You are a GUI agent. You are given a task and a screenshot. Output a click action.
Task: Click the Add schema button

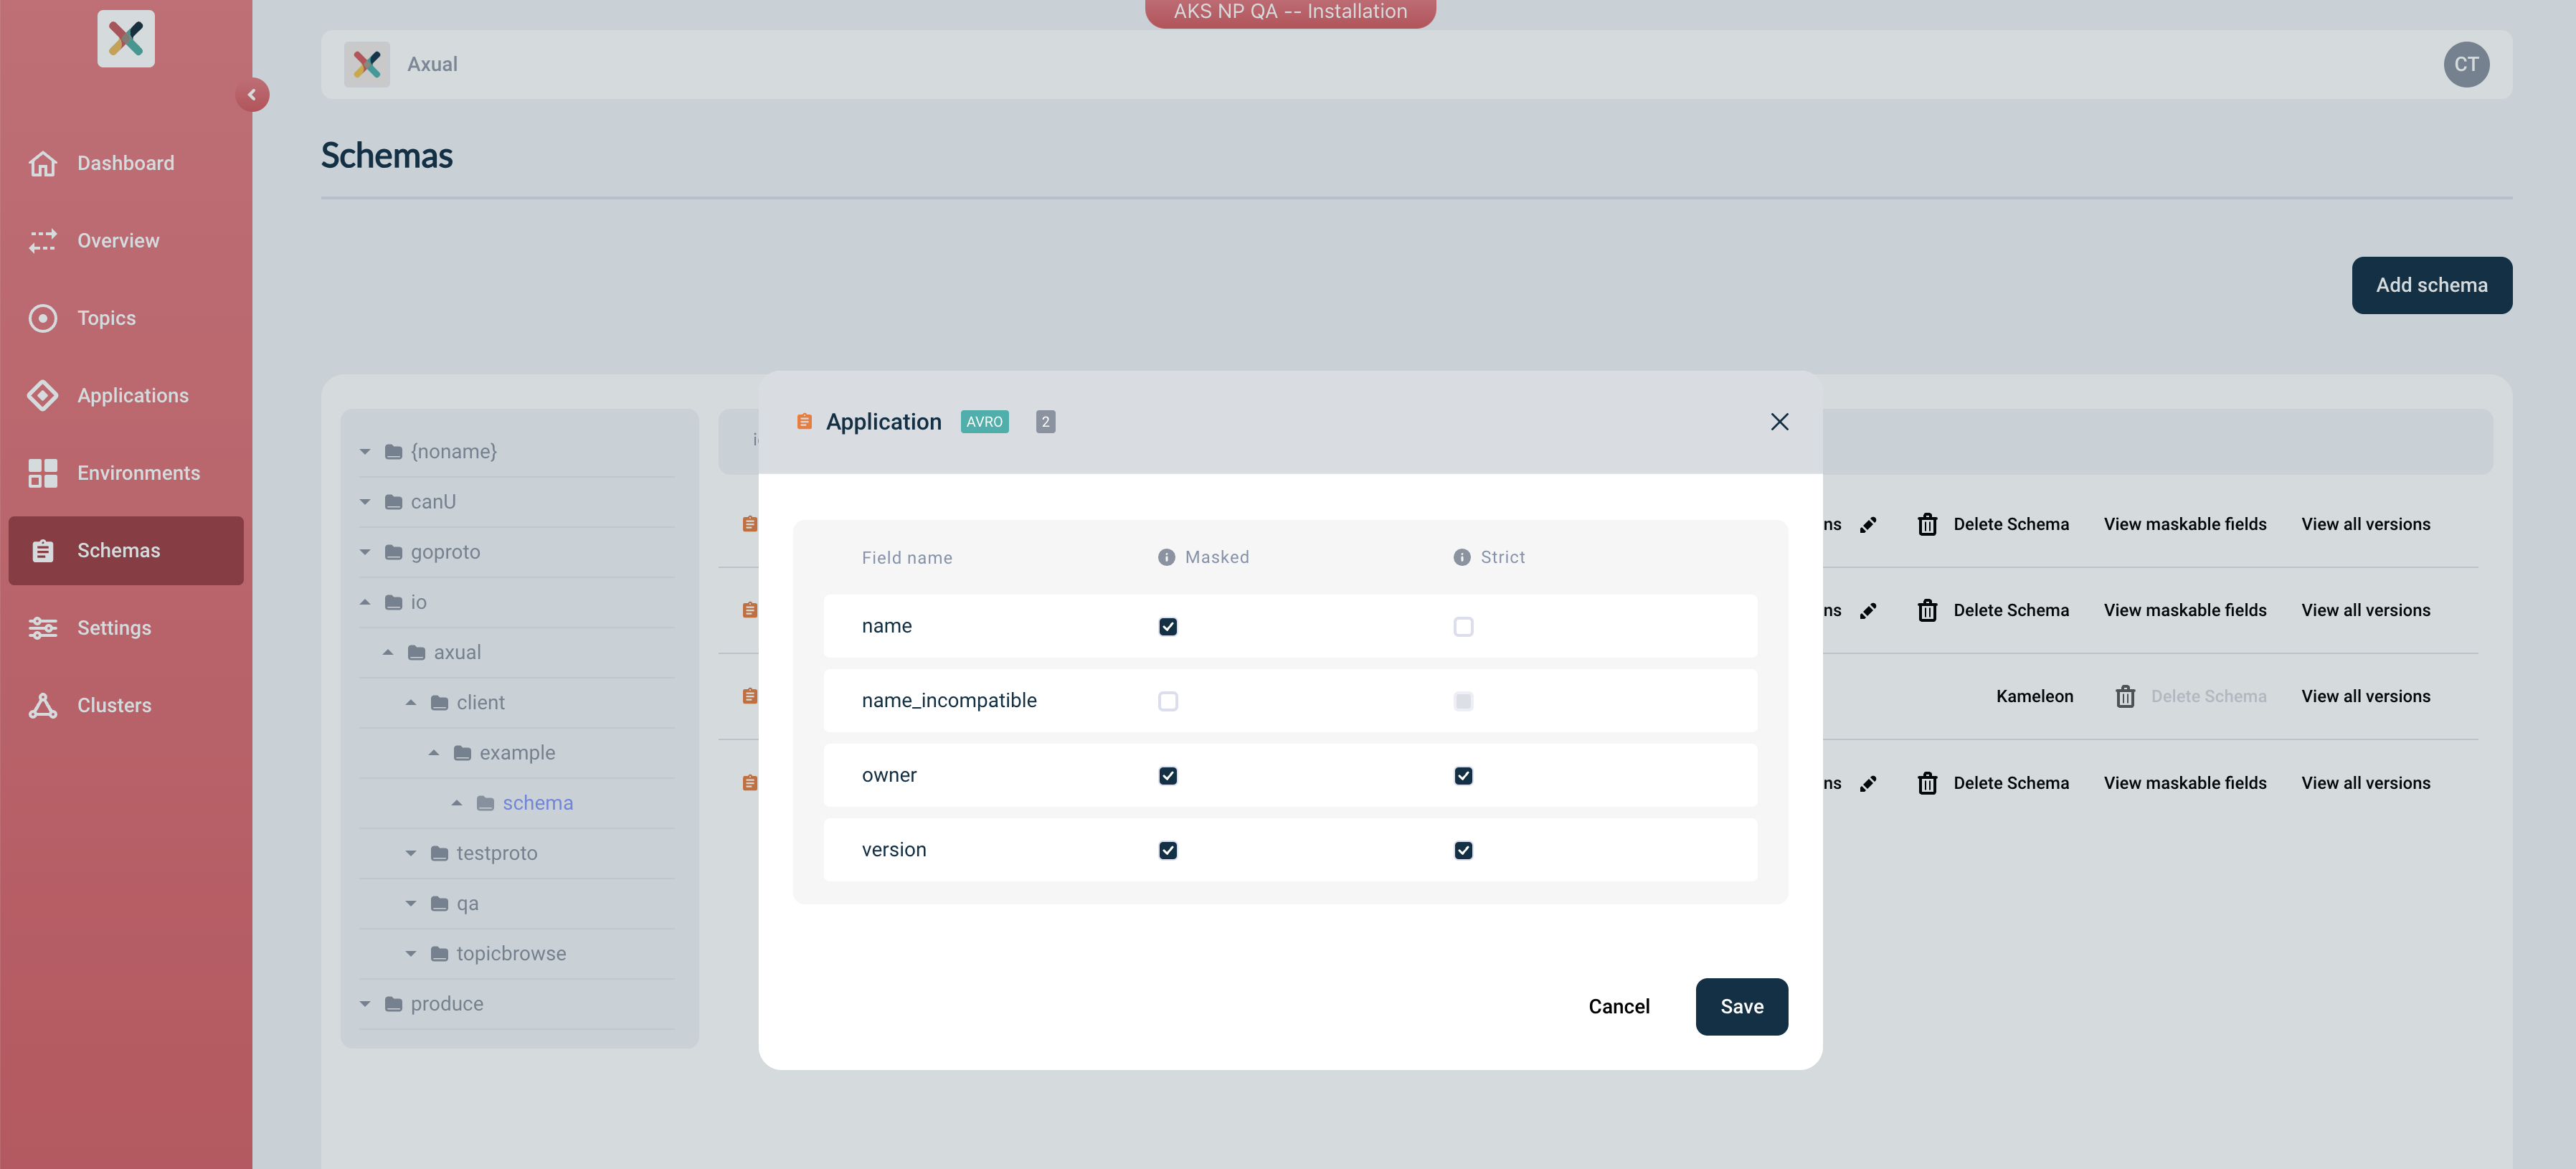(x=2431, y=285)
